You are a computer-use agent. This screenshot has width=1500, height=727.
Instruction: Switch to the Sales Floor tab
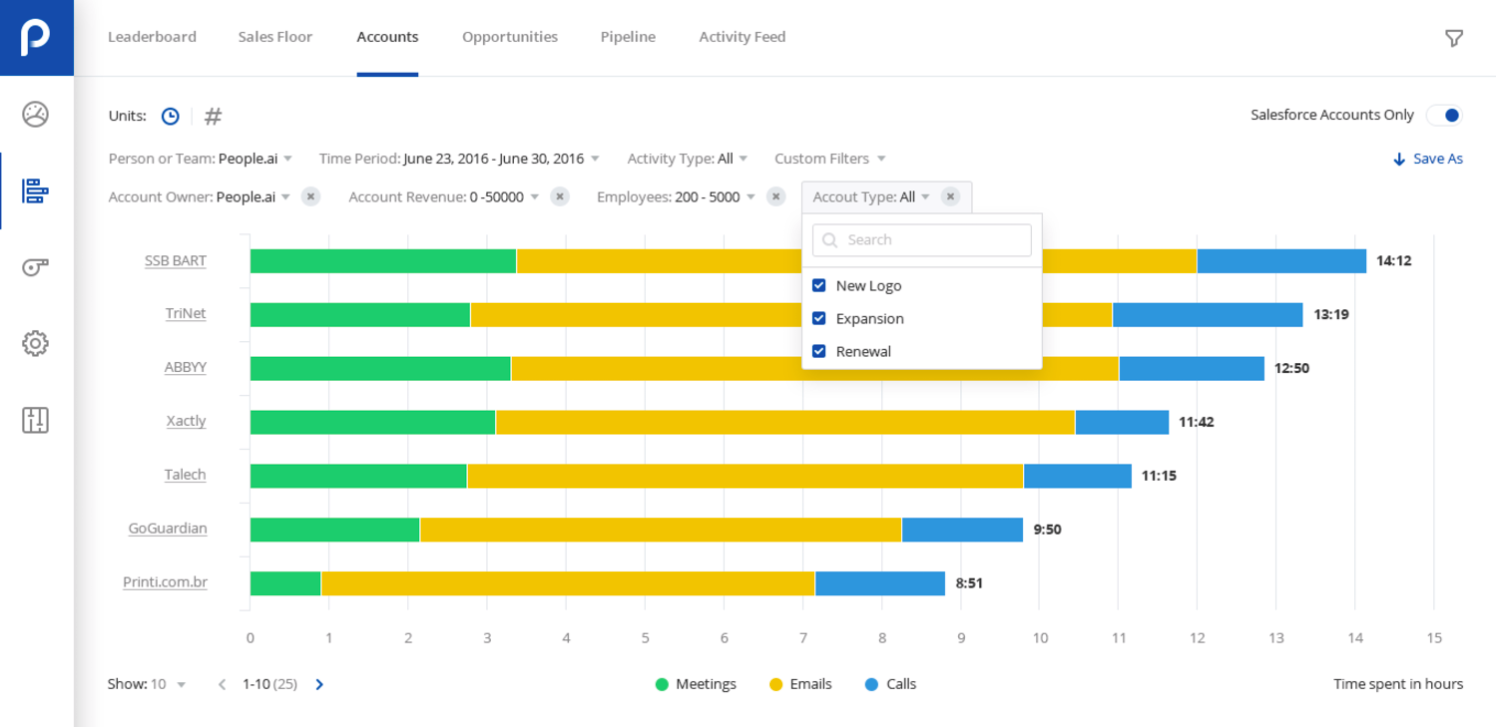click(x=275, y=37)
